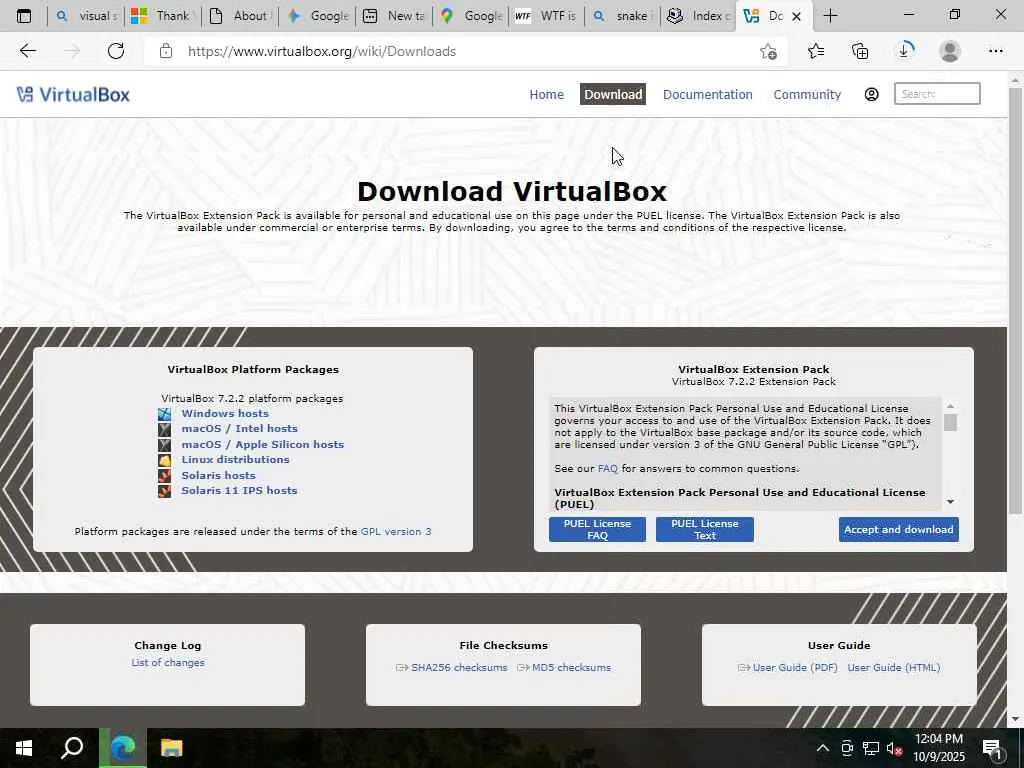Switch to the 'WTF is' tab

pyautogui.click(x=546, y=16)
